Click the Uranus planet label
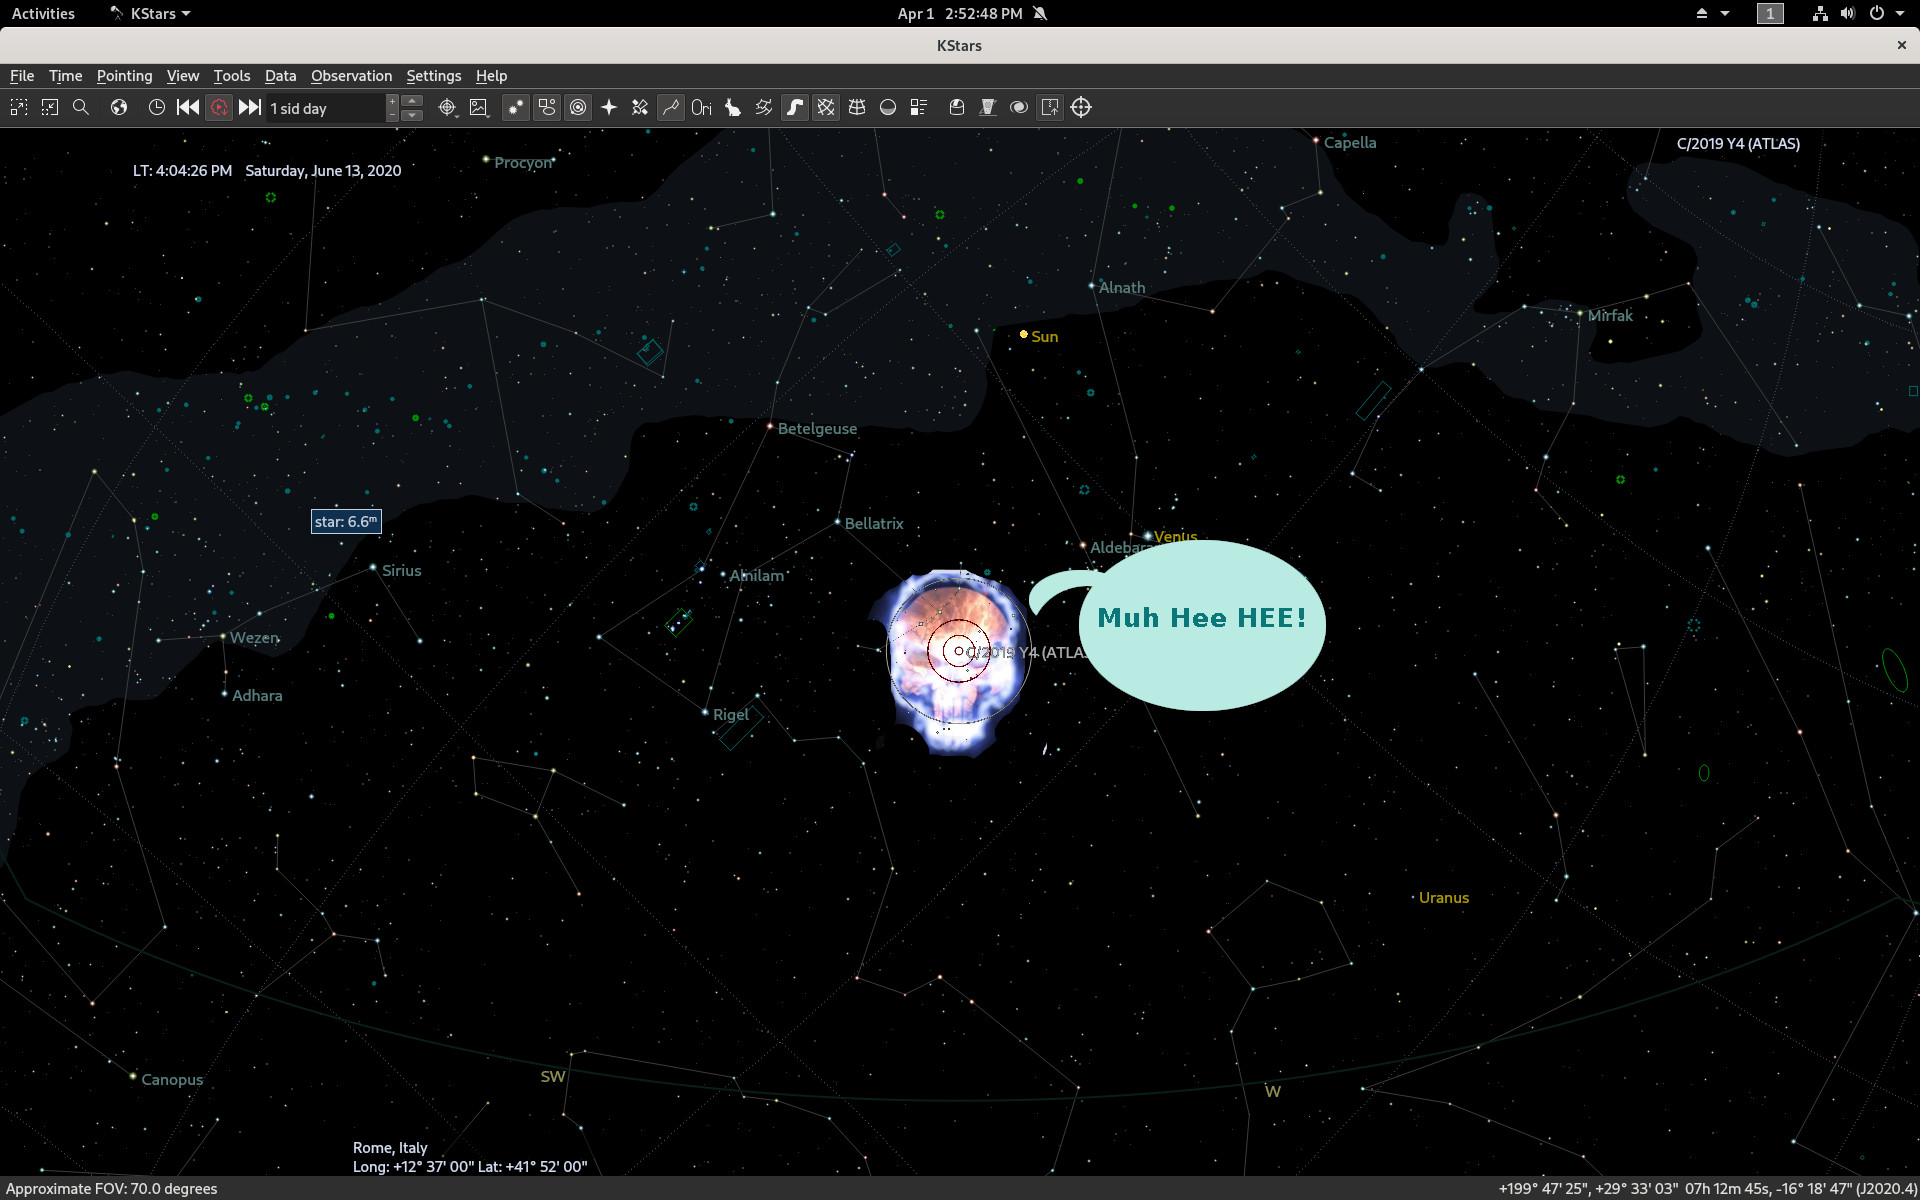Screen dimensions: 1920x1200 pos(1444,897)
